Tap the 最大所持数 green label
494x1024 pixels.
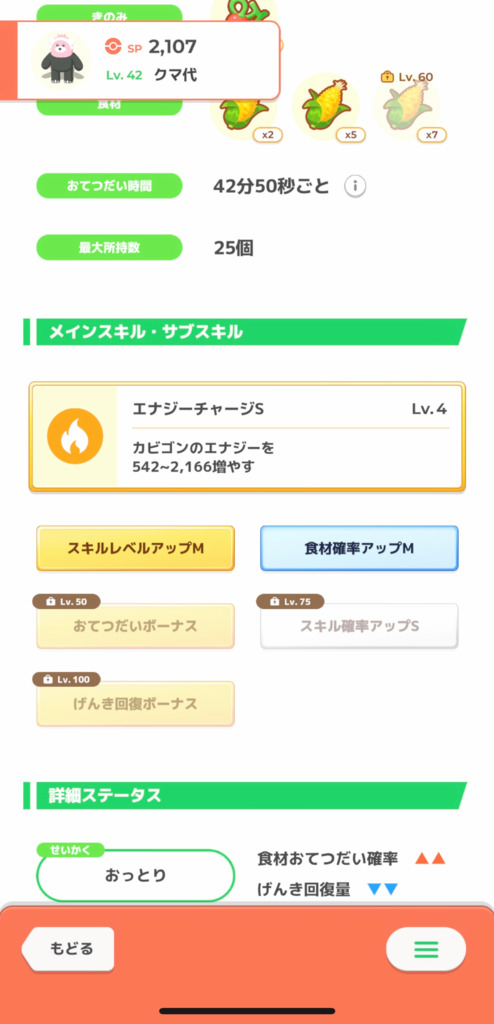click(109, 248)
